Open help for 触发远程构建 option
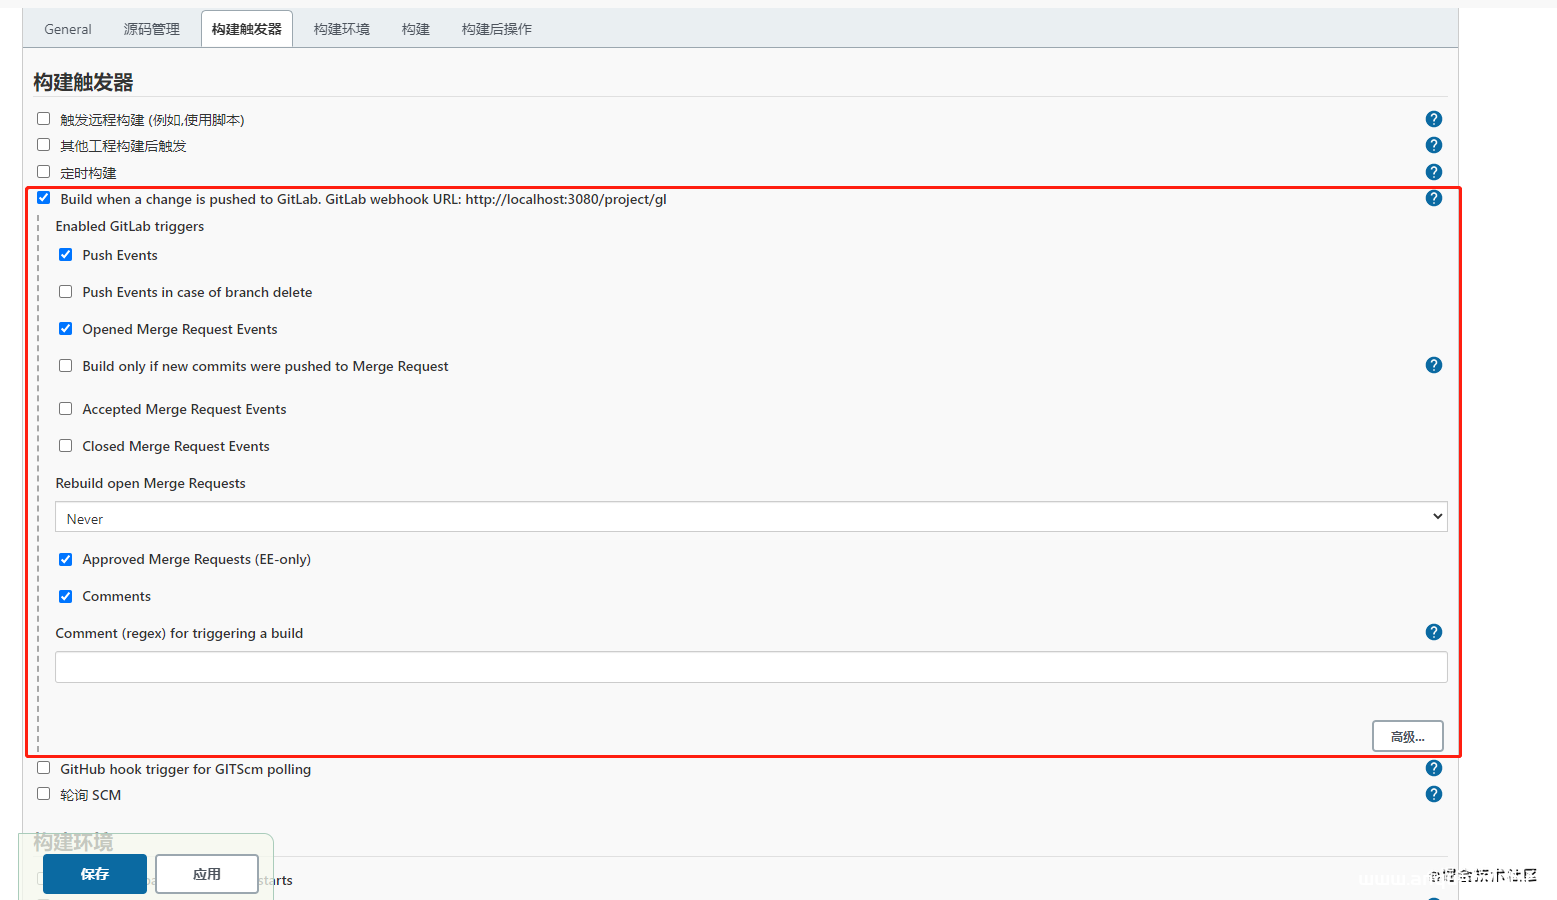Screen dimensions: 1557x900 1434,118
